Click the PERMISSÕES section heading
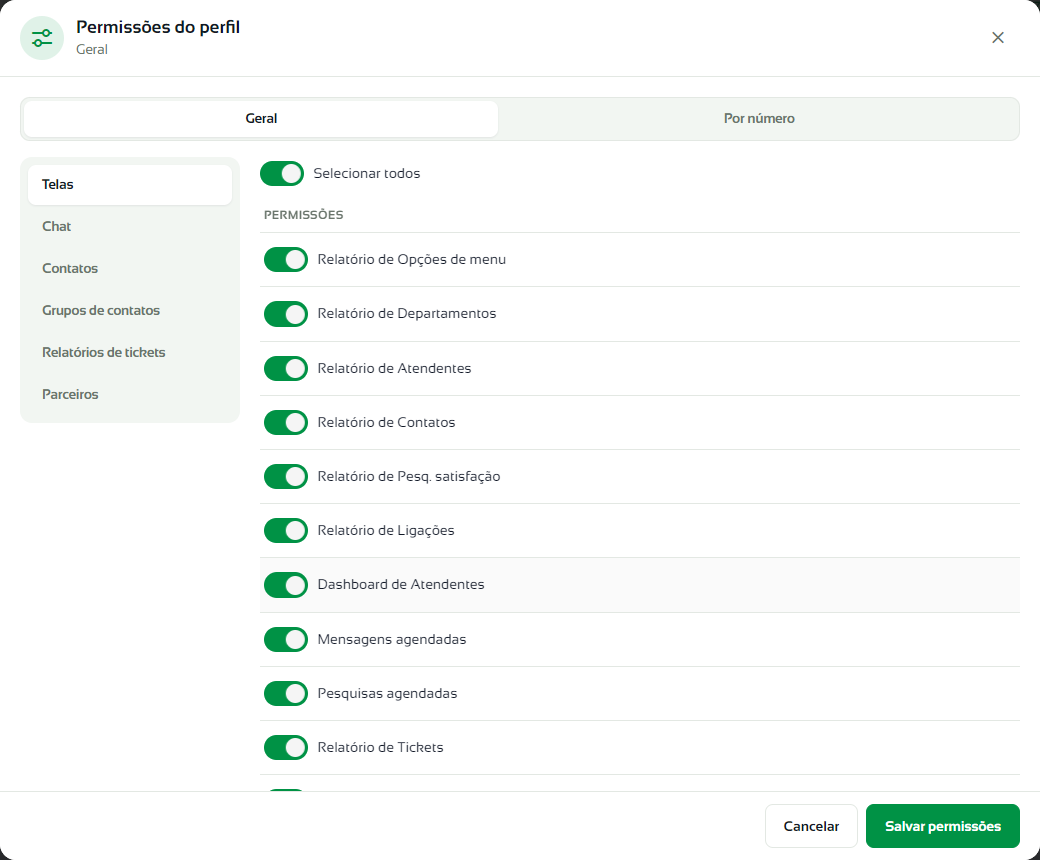The width and height of the screenshot is (1040, 860). [x=304, y=215]
